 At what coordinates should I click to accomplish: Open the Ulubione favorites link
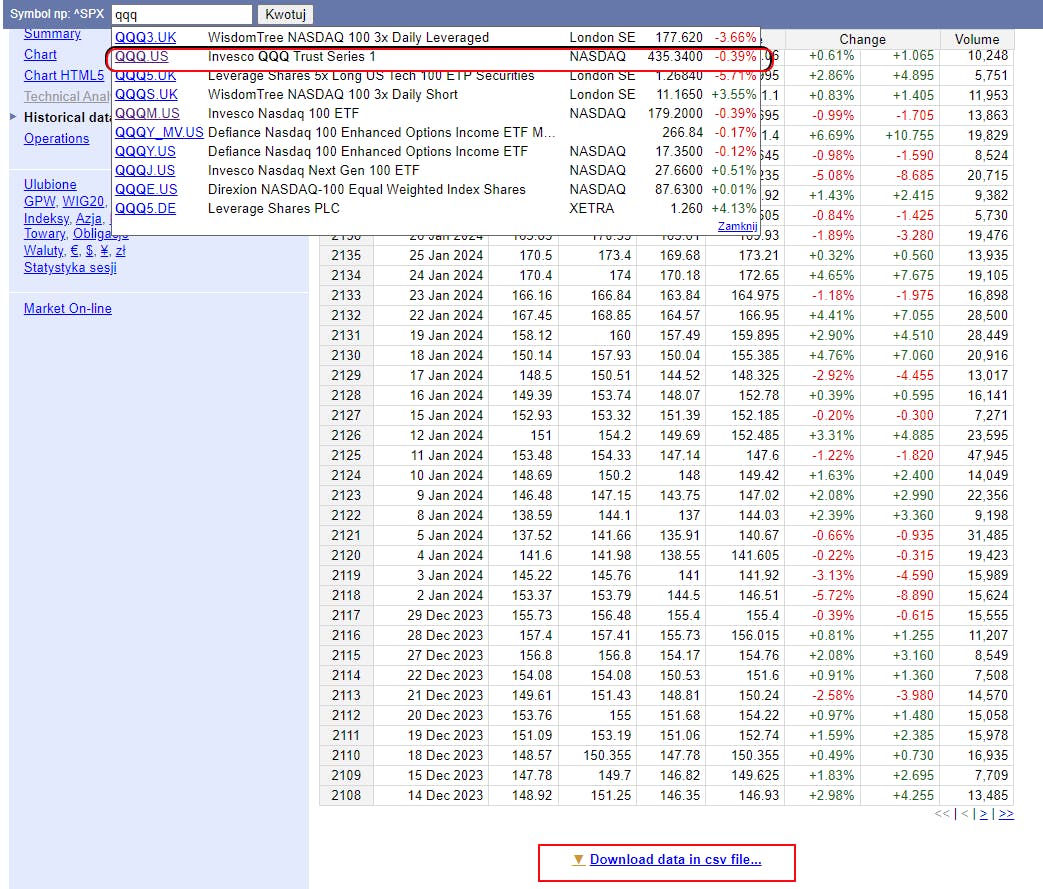[50, 184]
